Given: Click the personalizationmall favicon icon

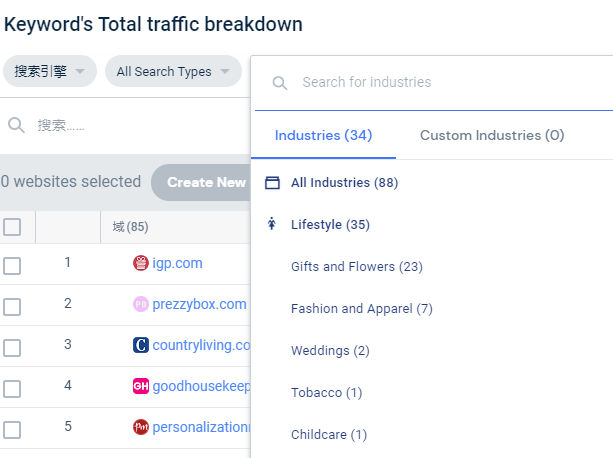Looking at the screenshot, I should pos(140,427).
